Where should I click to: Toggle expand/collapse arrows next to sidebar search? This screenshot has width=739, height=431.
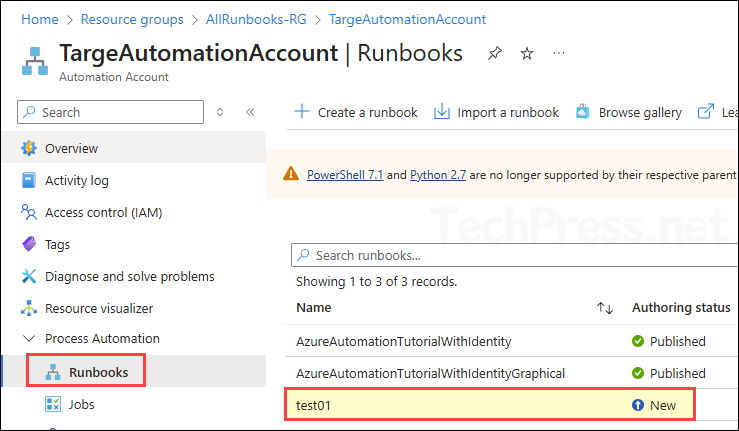(220, 112)
